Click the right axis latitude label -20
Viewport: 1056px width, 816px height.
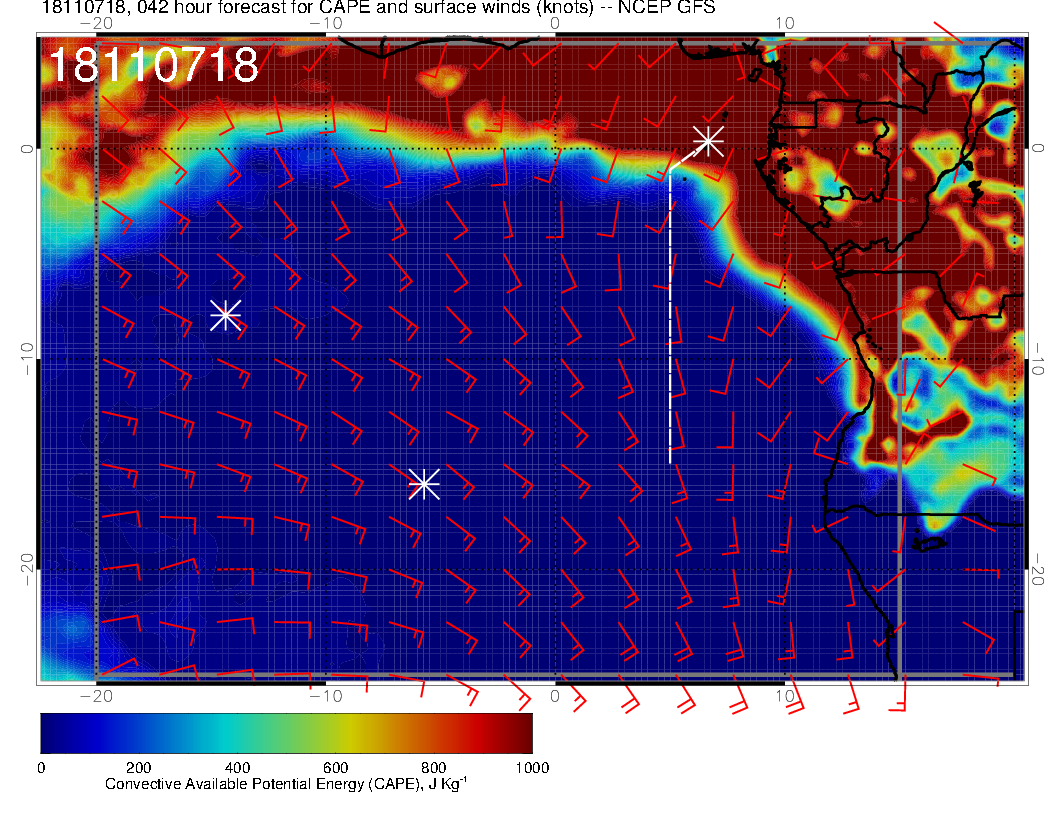point(1038,570)
